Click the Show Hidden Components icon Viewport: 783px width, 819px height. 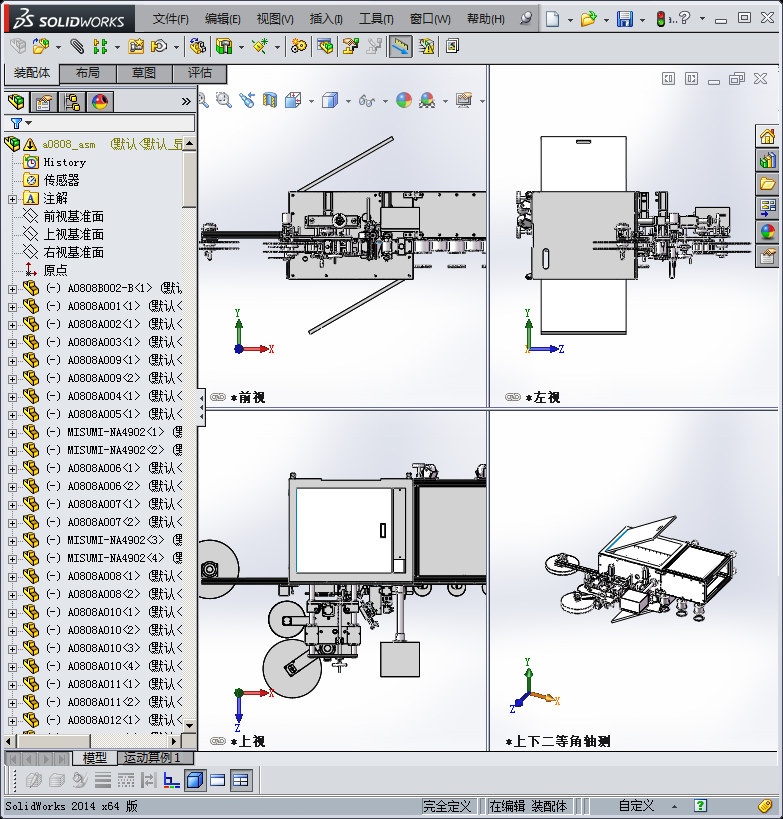tap(197, 46)
